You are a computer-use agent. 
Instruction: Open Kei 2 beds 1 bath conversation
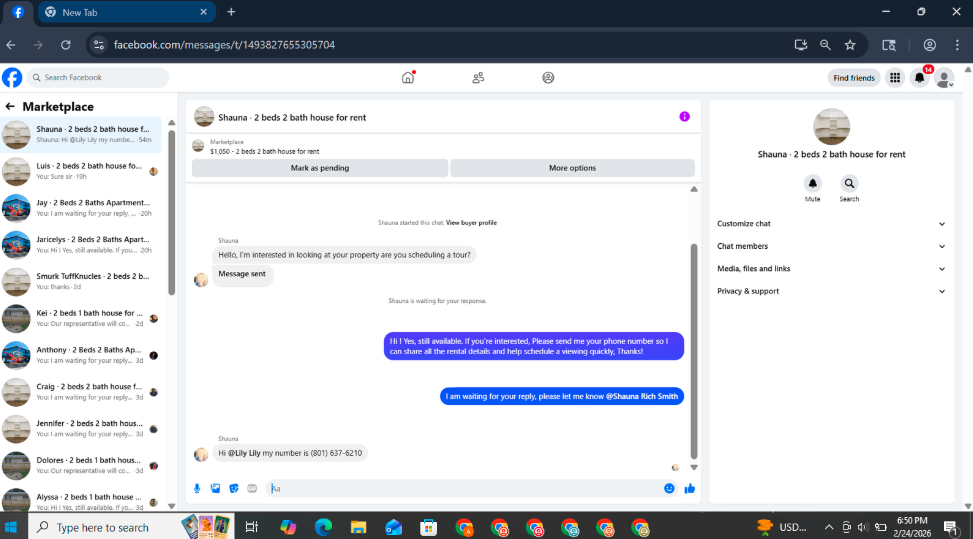81,318
